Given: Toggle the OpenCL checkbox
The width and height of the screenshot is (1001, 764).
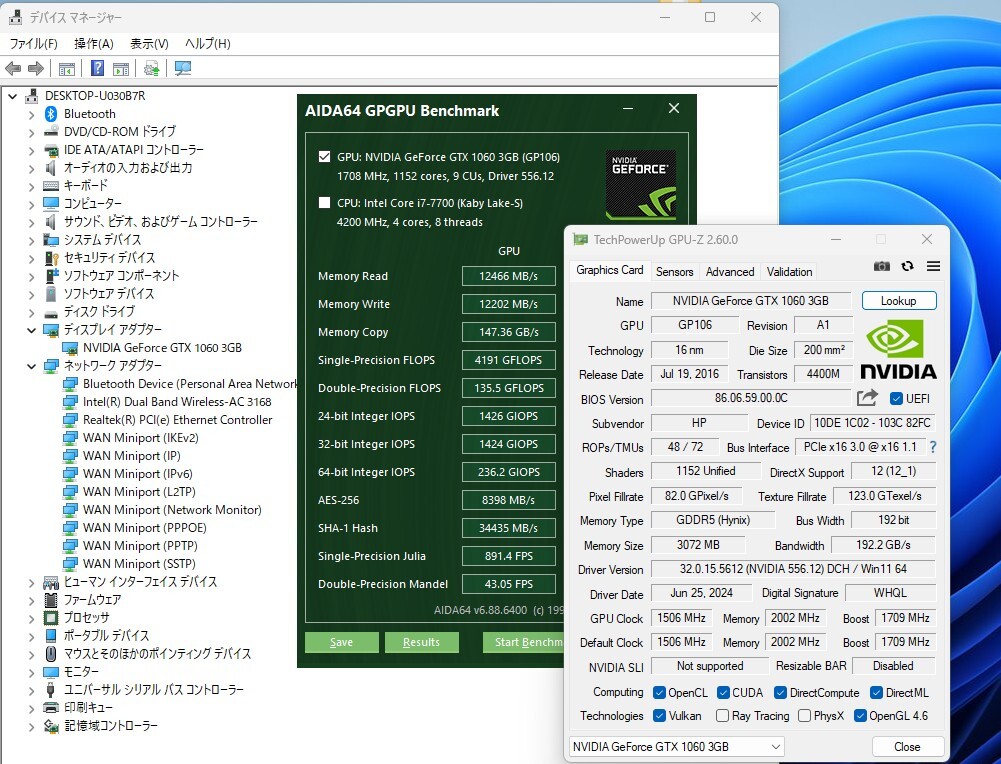Looking at the screenshot, I should 659,693.
